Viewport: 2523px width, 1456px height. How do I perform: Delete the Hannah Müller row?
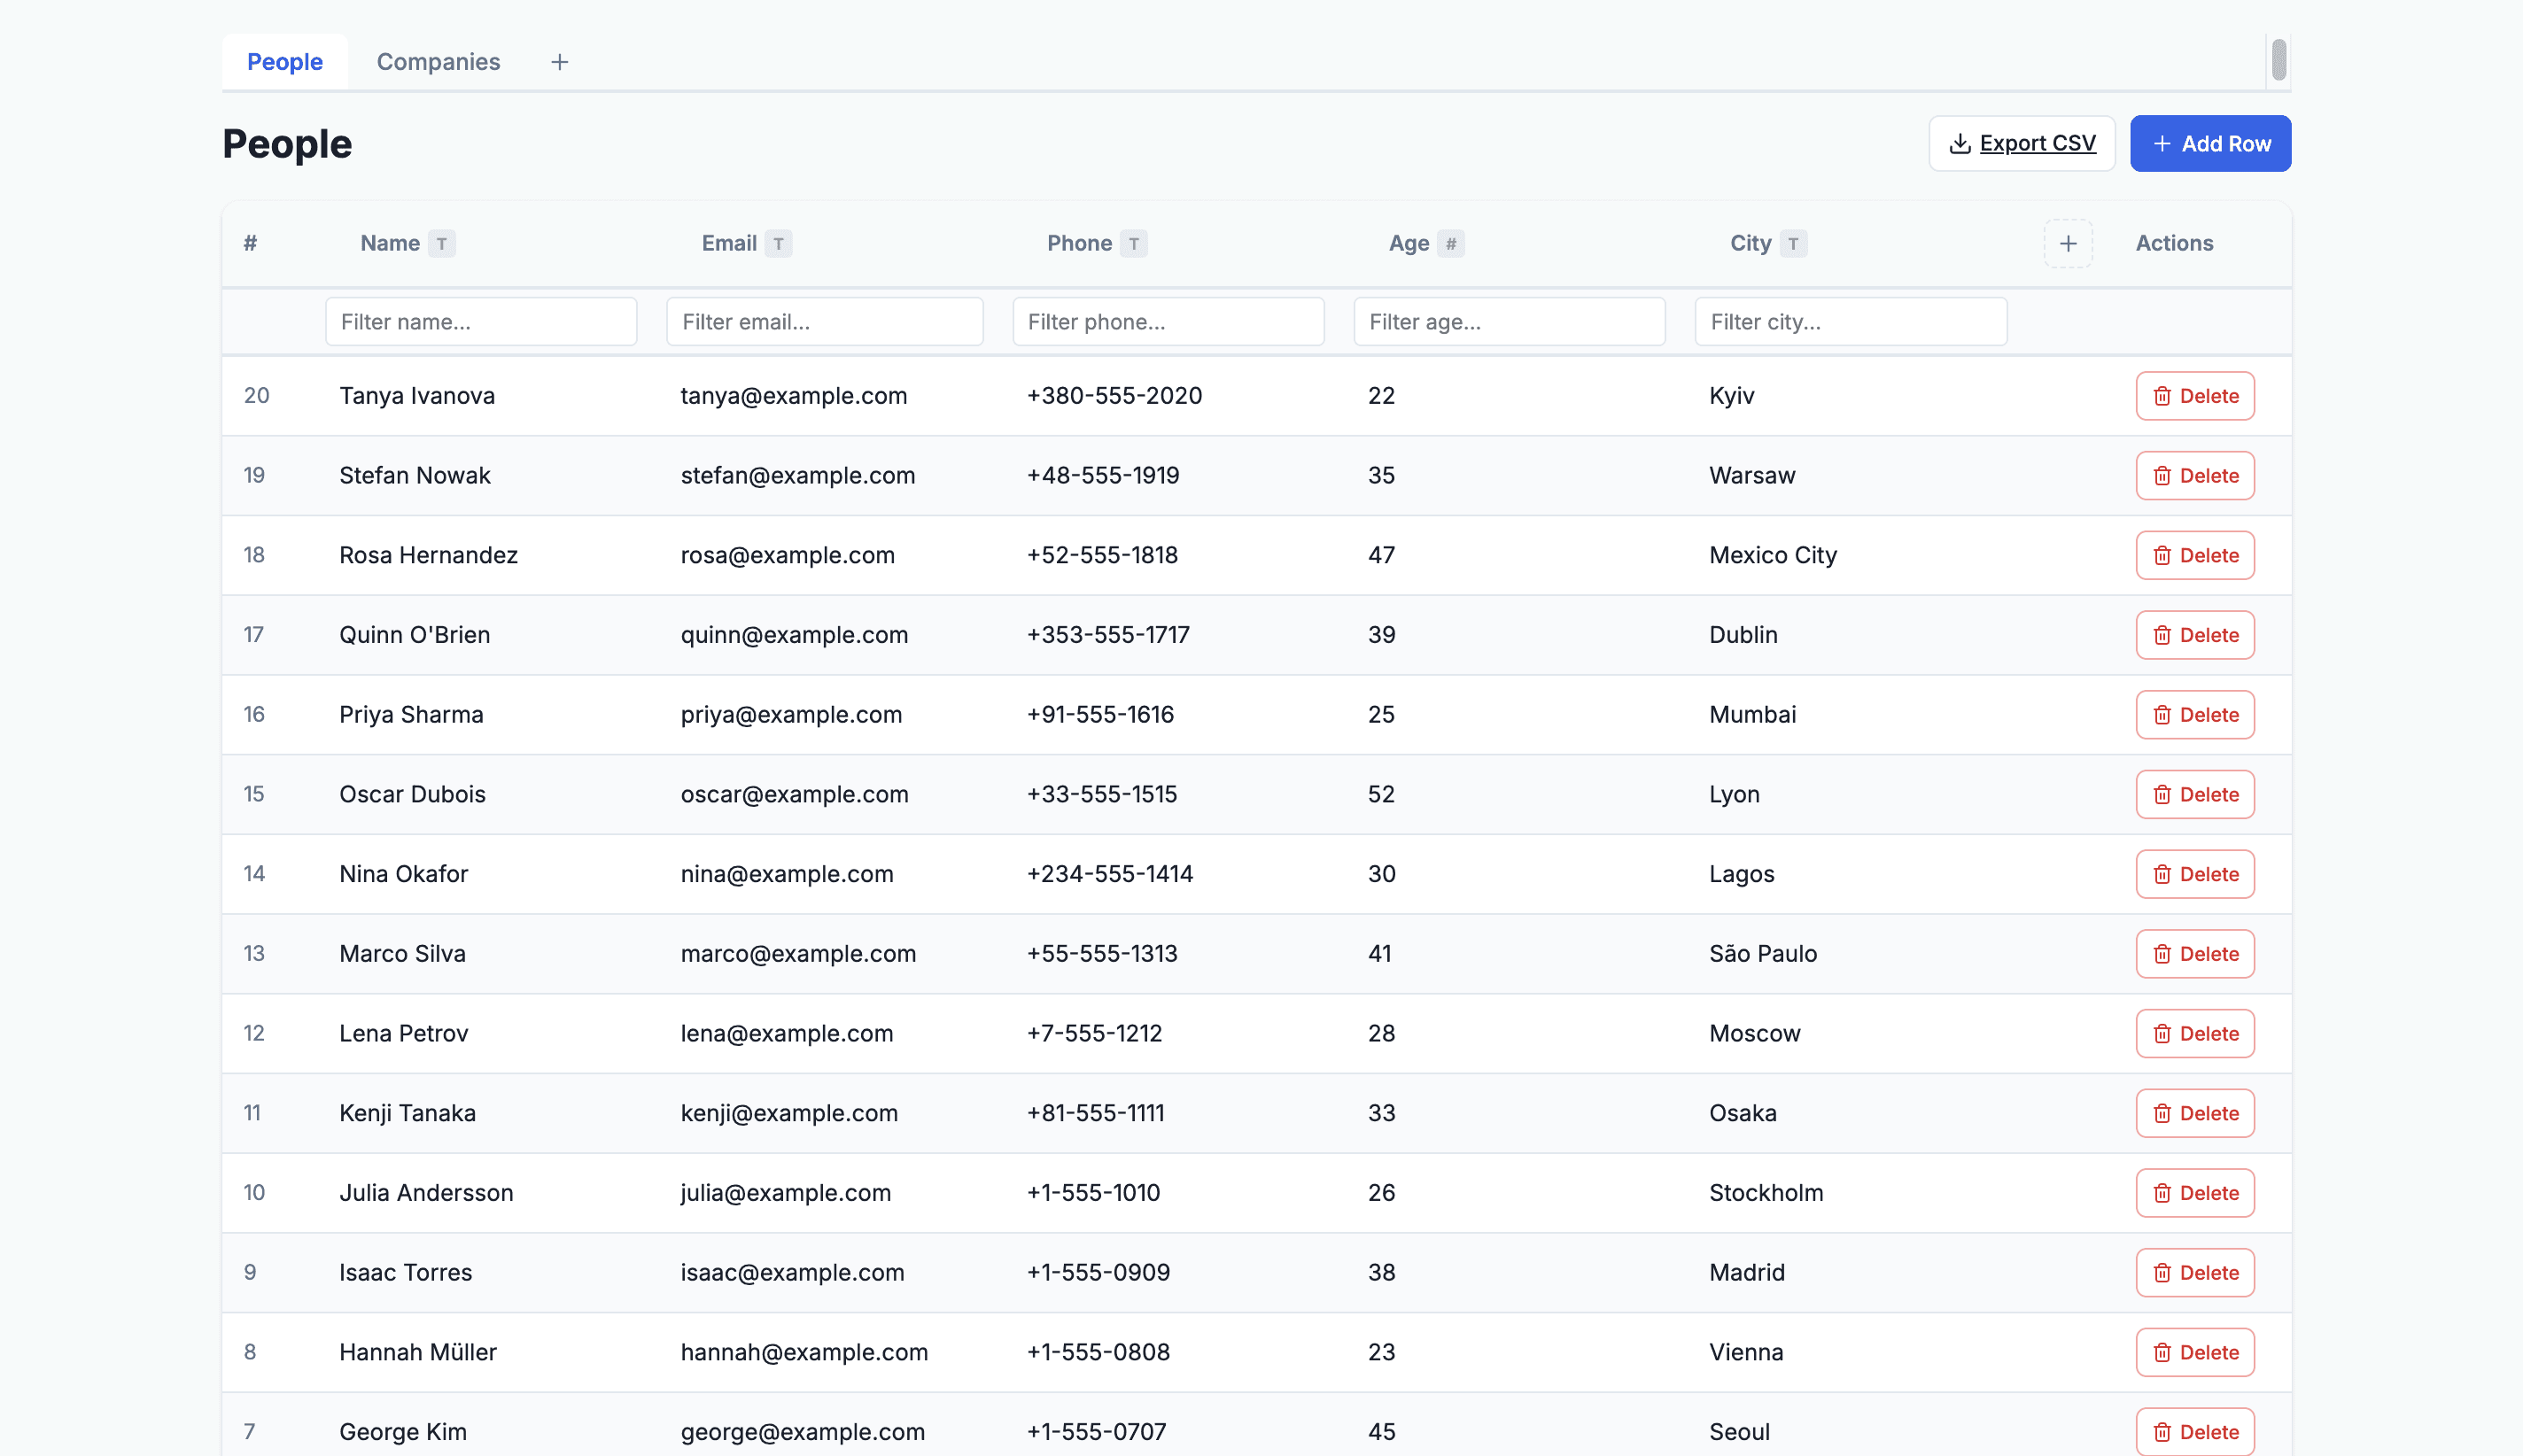[x=2194, y=1352]
